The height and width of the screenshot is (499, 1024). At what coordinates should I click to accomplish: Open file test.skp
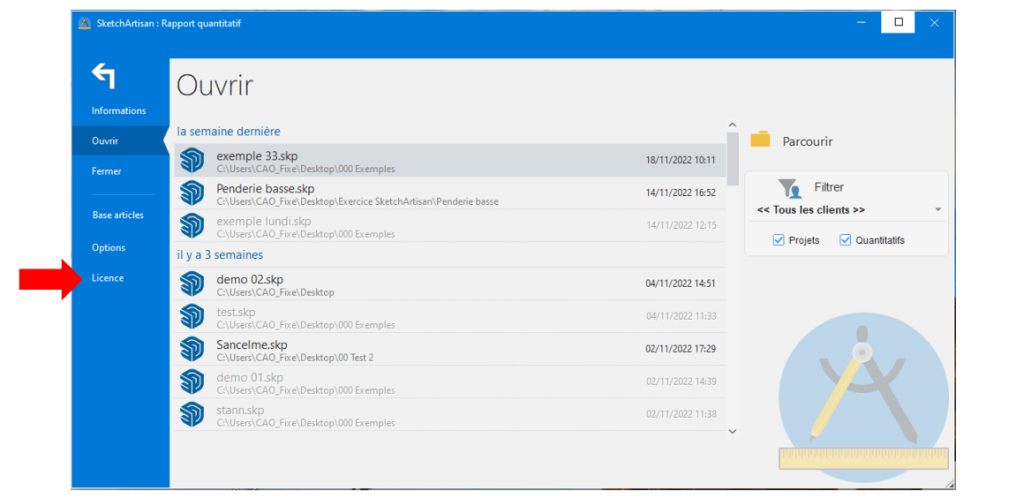click(x=450, y=317)
